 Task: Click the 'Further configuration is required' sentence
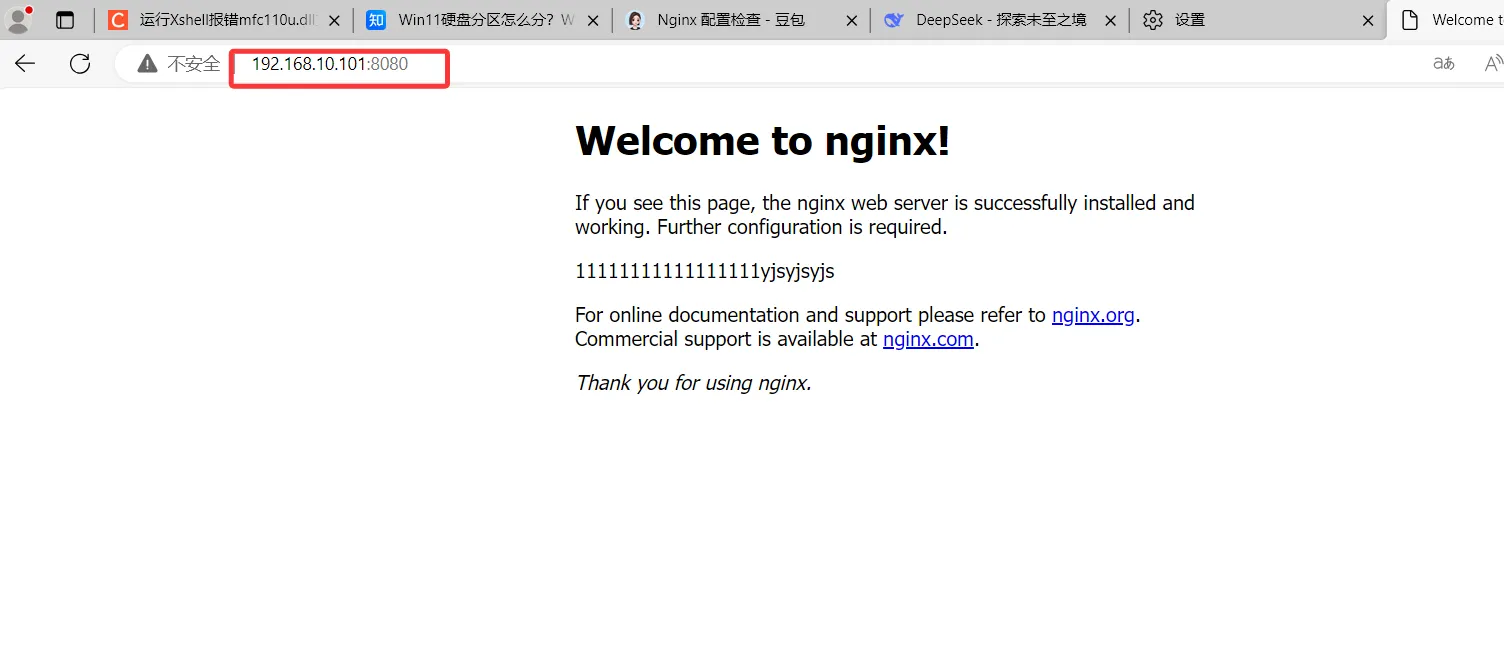click(801, 227)
